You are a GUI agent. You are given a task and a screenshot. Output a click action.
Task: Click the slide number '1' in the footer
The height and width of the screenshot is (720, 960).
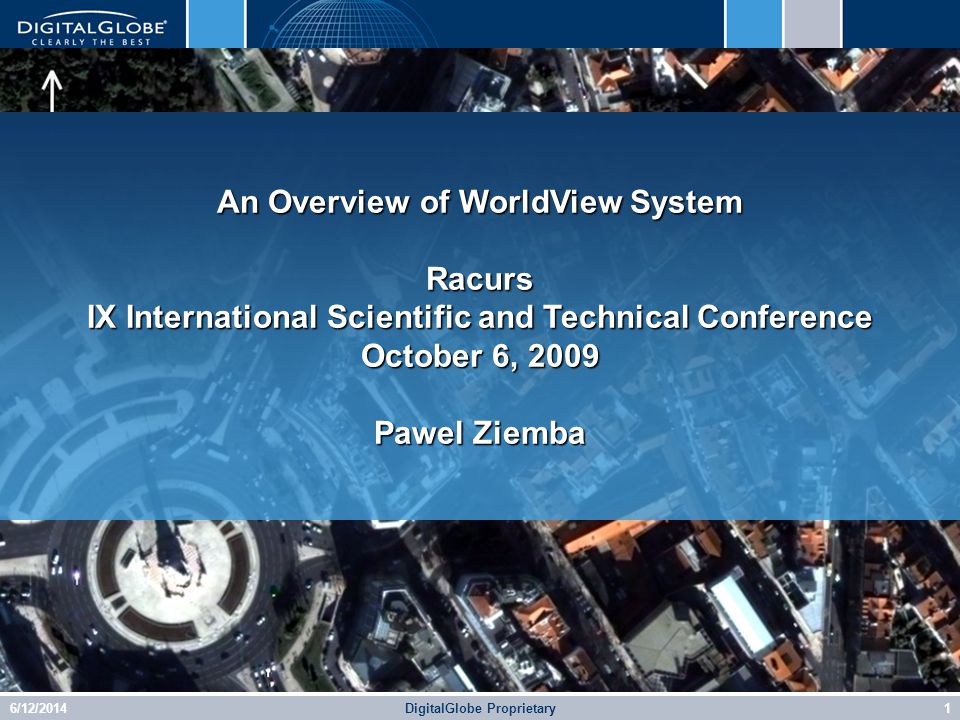[947, 708]
